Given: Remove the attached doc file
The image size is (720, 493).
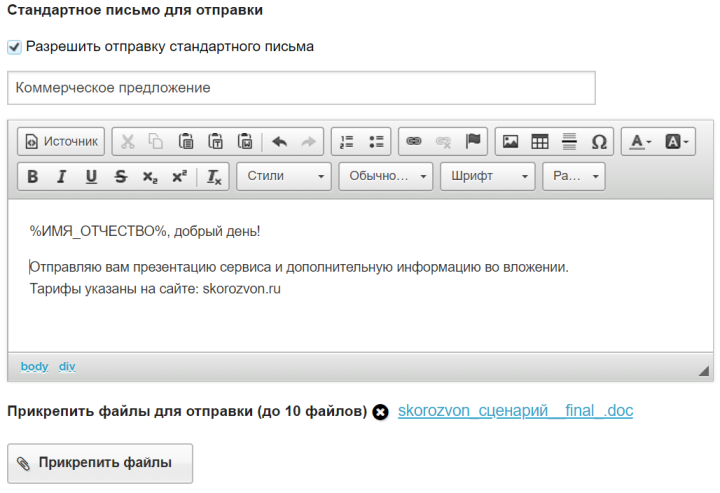Looking at the screenshot, I should tap(380, 412).
